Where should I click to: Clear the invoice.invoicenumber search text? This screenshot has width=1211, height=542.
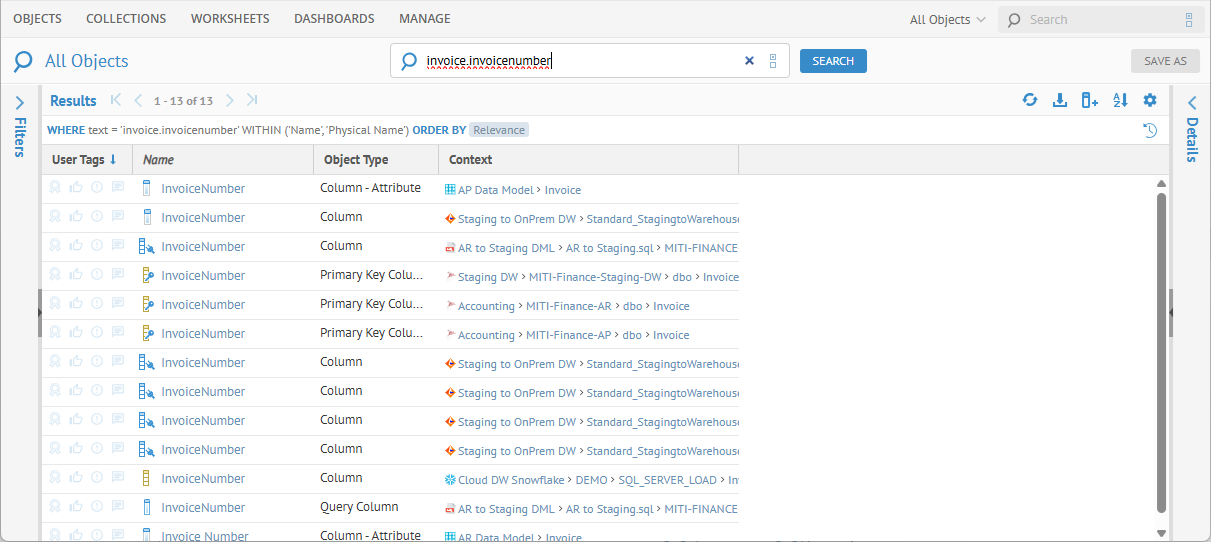pyautogui.click(x=749, y=61)
